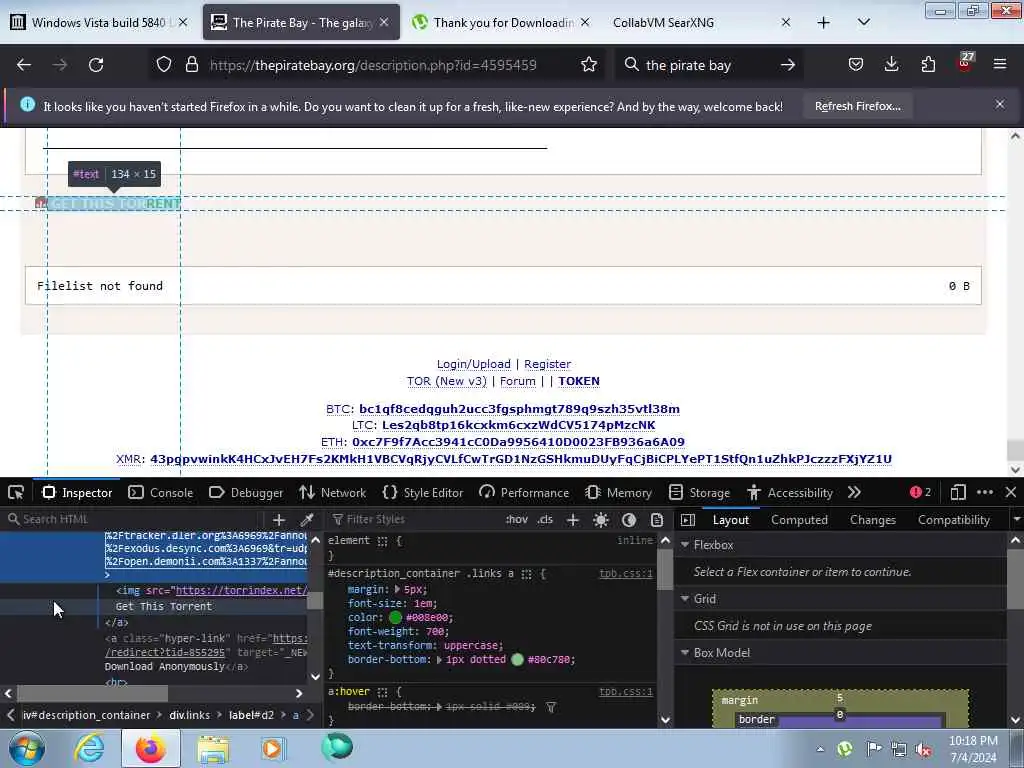The height and width of the screenshot is (768, 1024).
Task: Open the Accessibility devtools tab
Action: [x=790, y=492]
